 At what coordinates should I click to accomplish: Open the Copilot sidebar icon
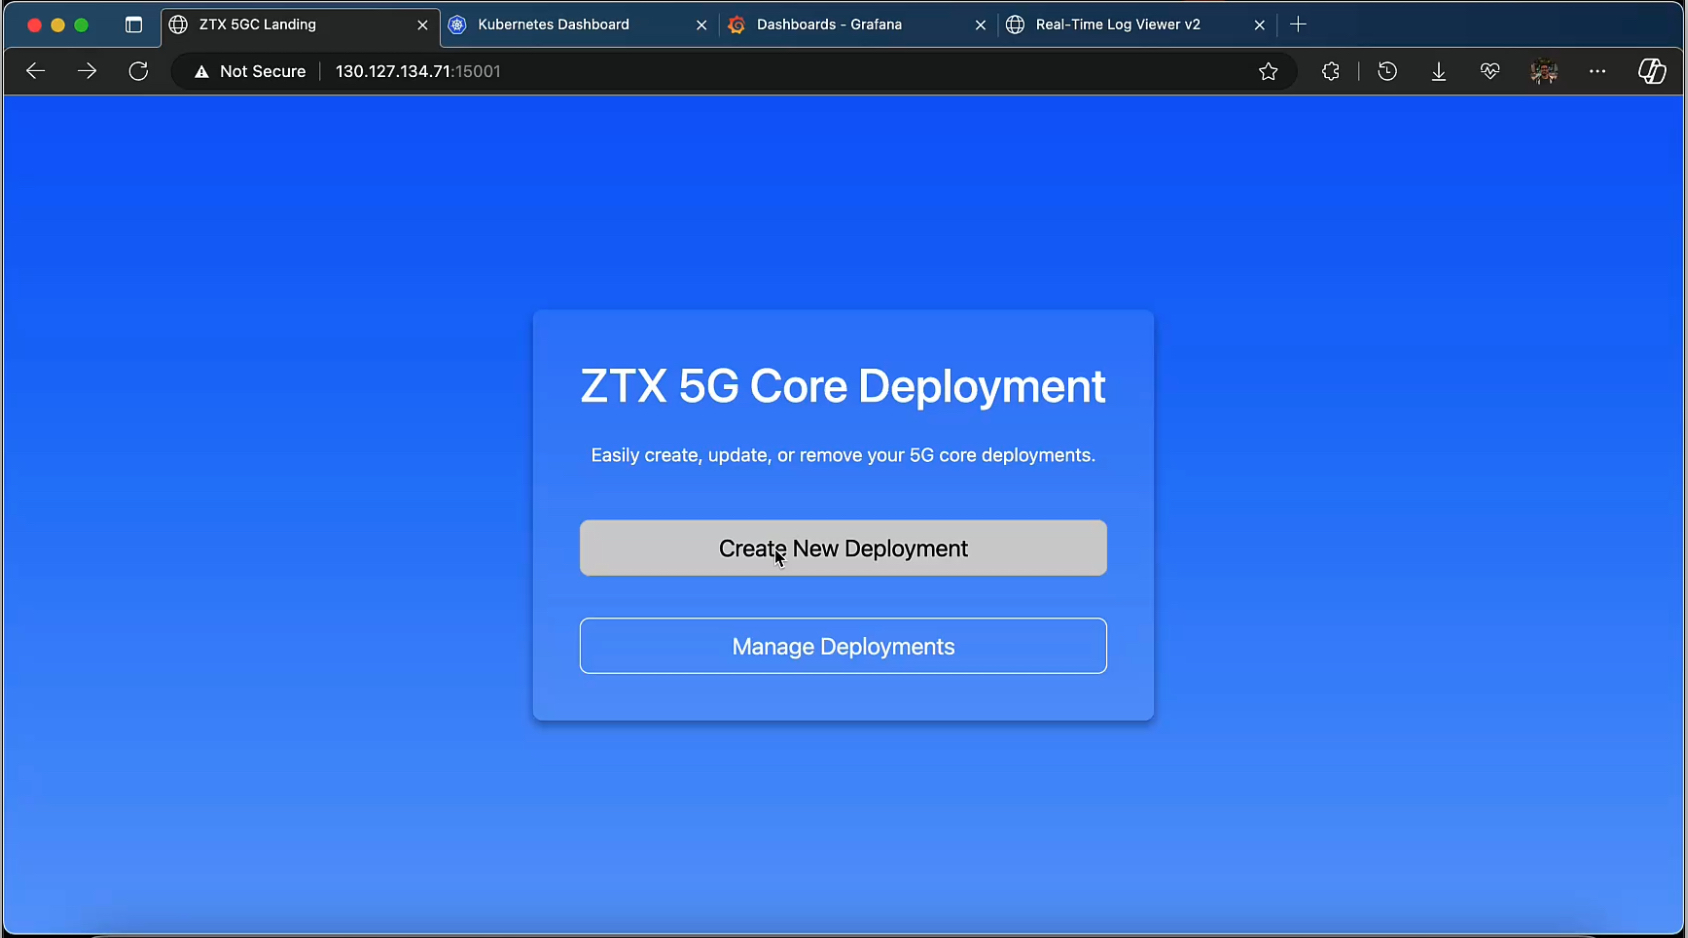pos(1652,71)
